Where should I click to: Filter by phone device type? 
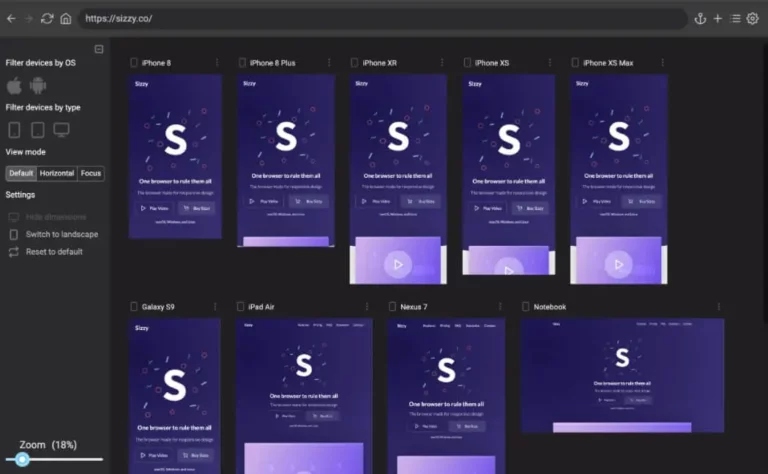14,130
